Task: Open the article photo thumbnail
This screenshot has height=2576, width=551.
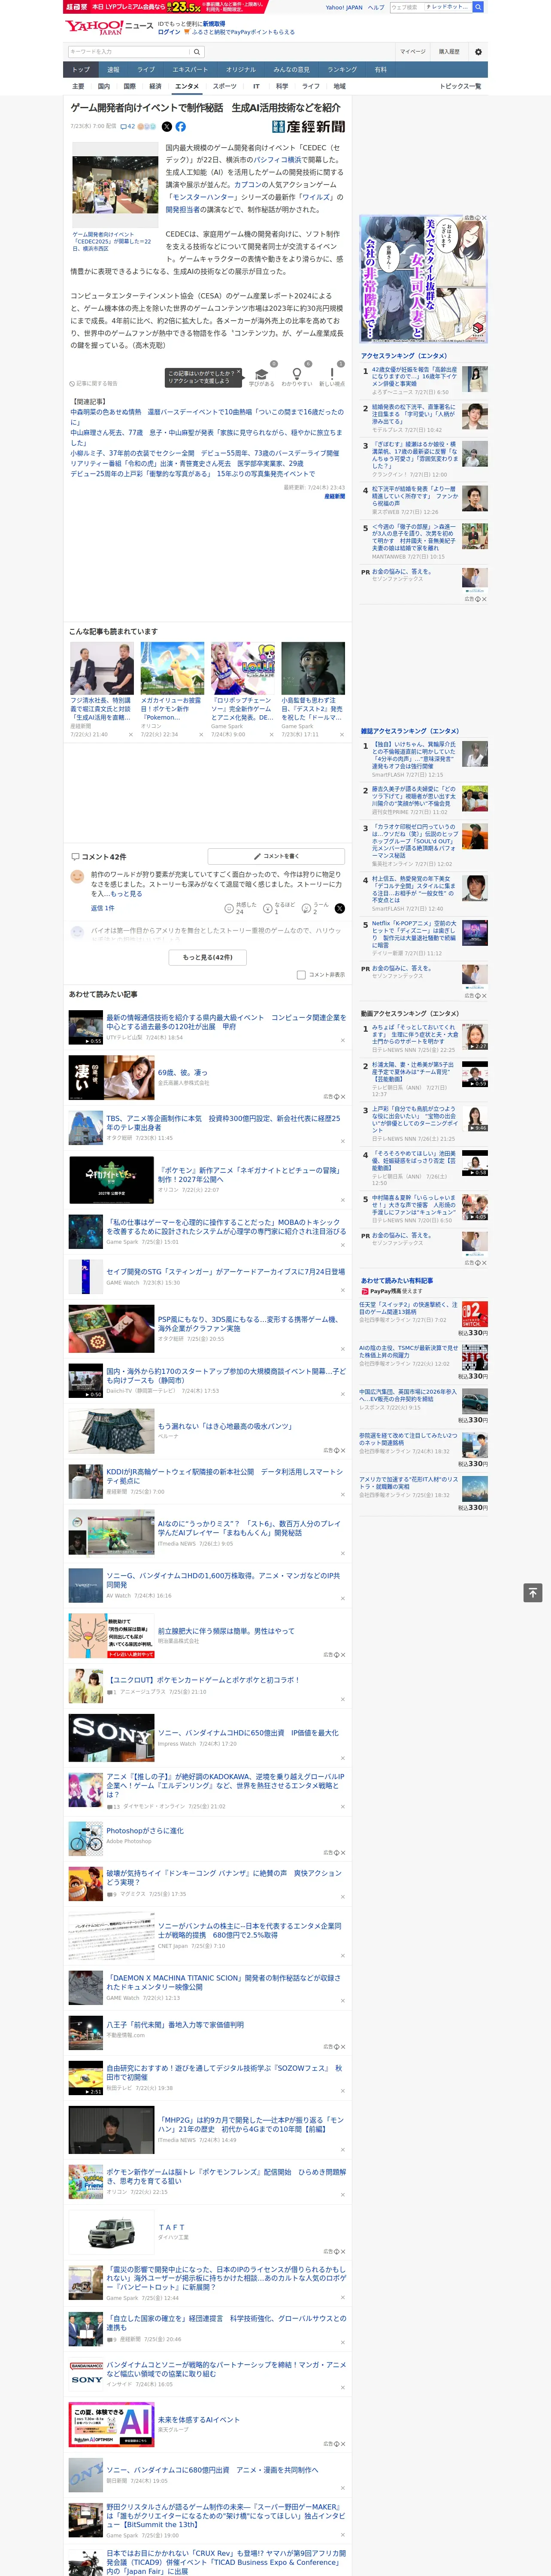Action: 115,185
